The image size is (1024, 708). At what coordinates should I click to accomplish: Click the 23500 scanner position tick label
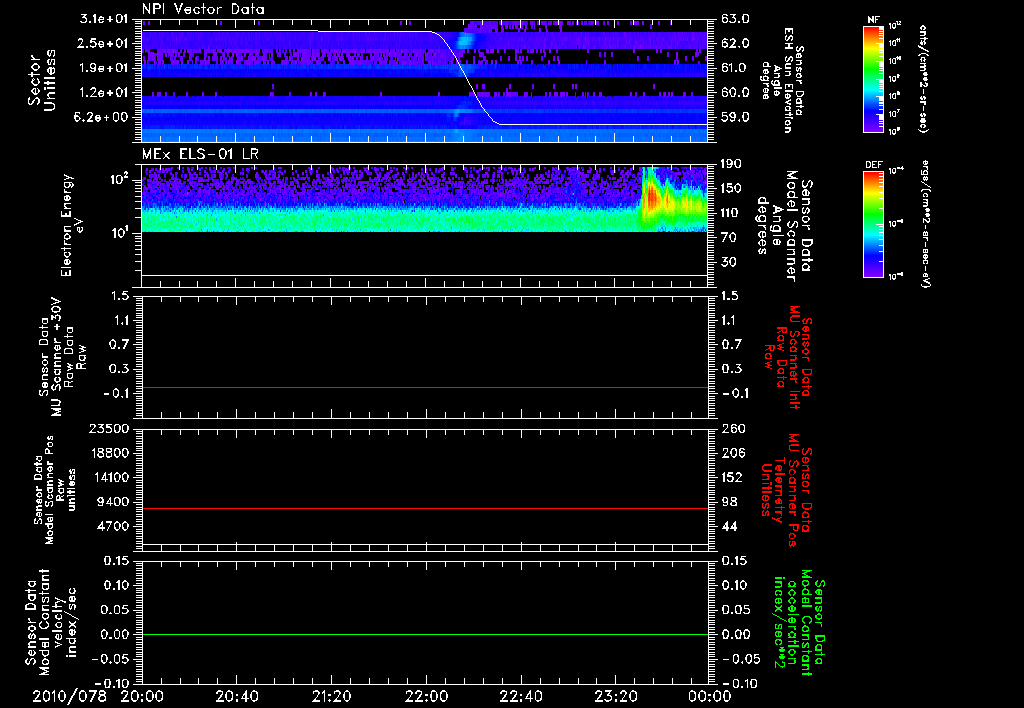(109, 429)
